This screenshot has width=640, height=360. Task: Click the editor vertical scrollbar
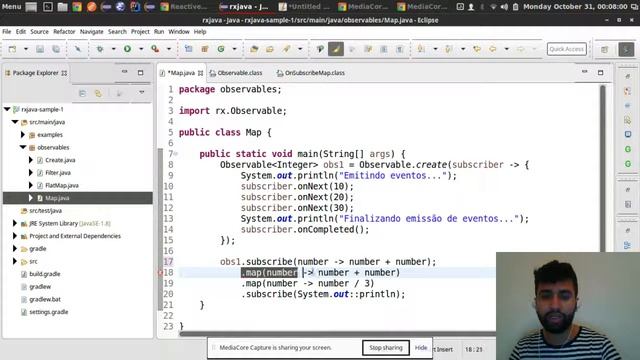click(603, 169)
